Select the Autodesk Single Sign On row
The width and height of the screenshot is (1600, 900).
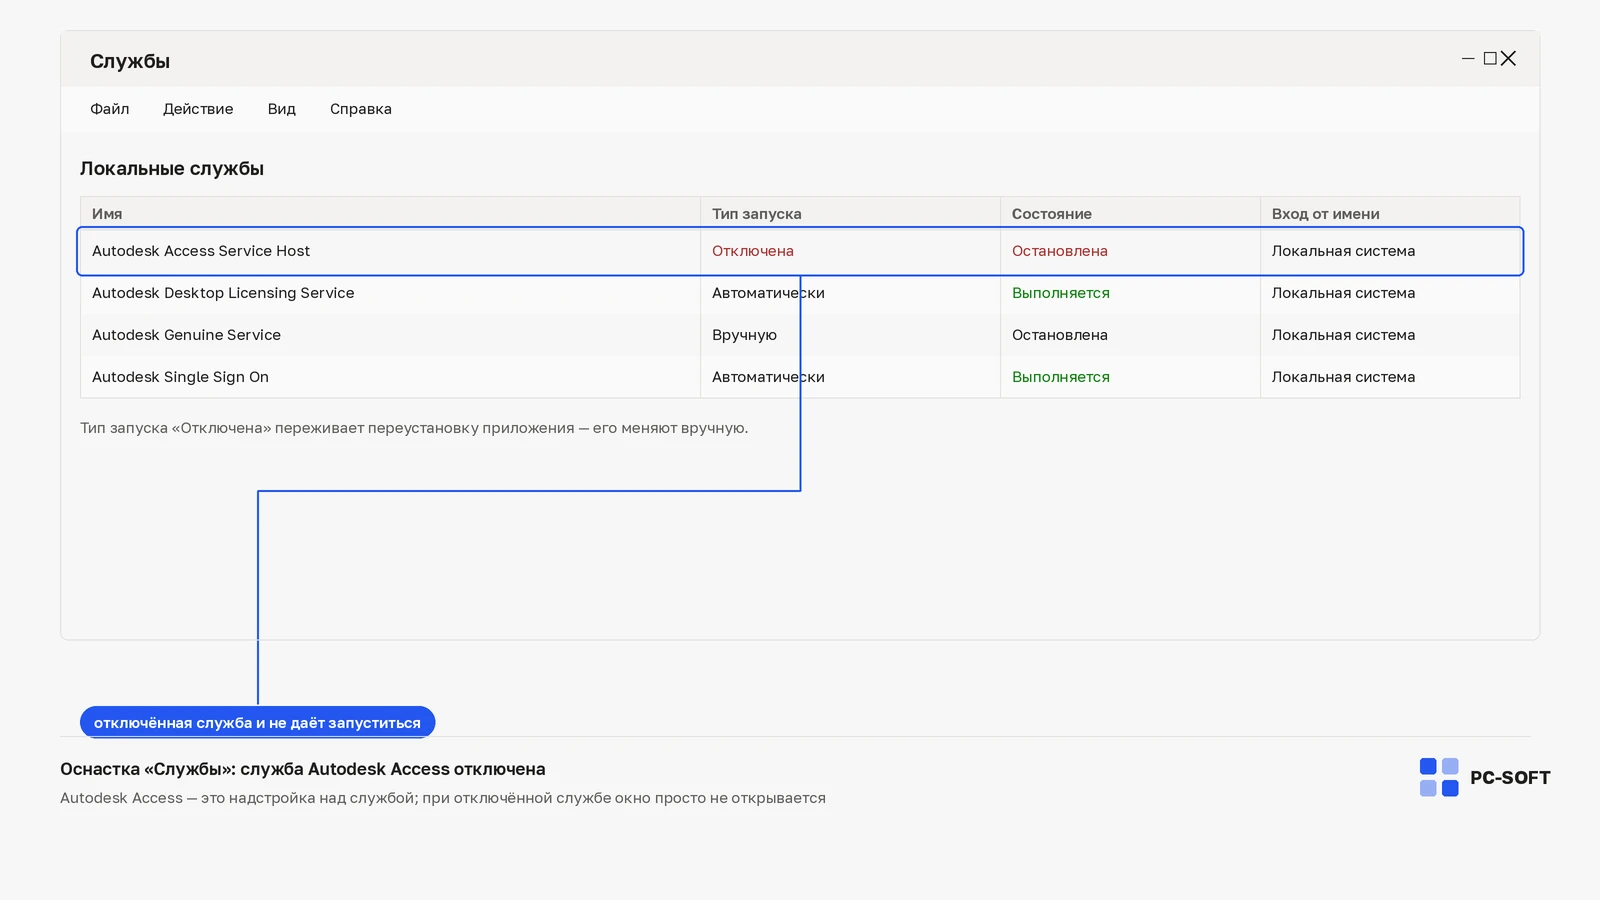[x=800, y=377]
